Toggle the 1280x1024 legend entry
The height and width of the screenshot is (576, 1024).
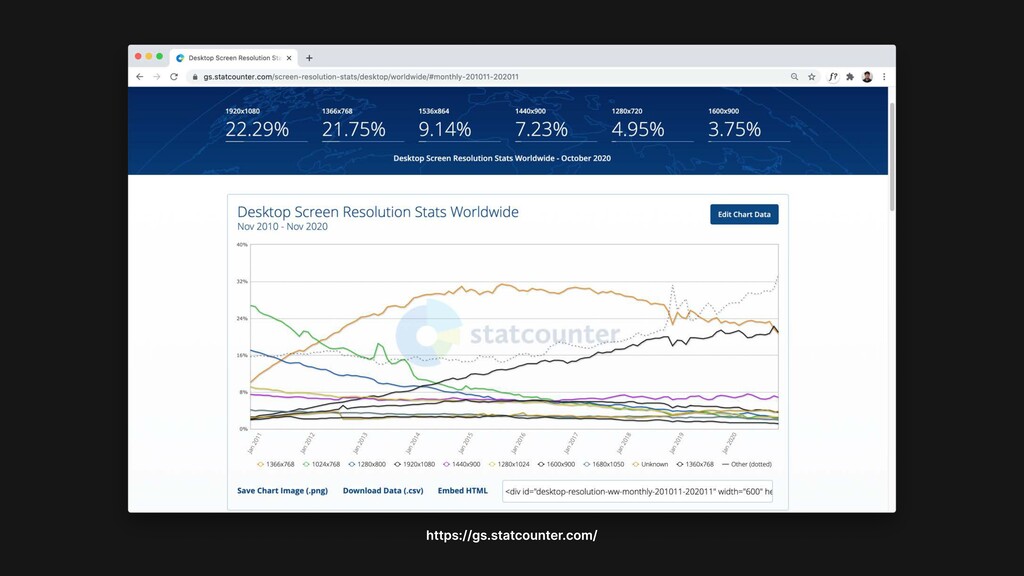coord(509,464)
